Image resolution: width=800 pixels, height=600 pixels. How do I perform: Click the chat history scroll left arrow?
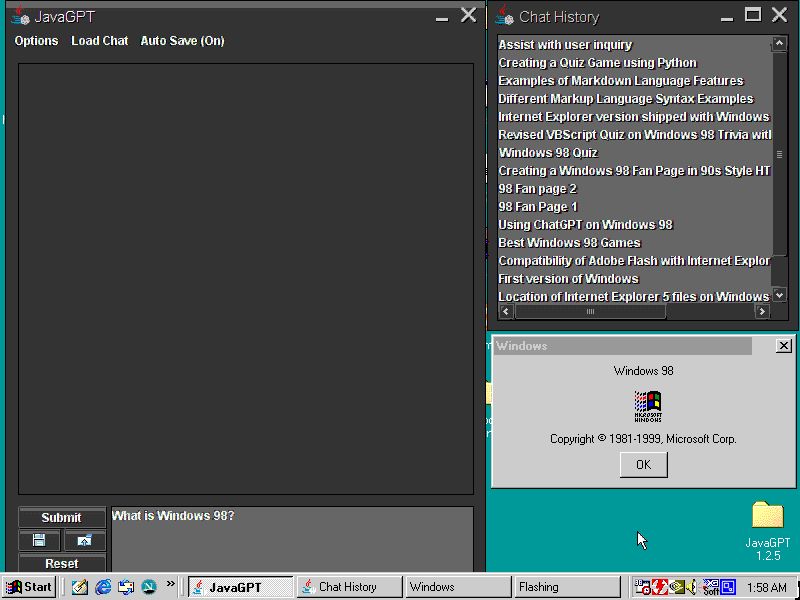click(506, 311)
